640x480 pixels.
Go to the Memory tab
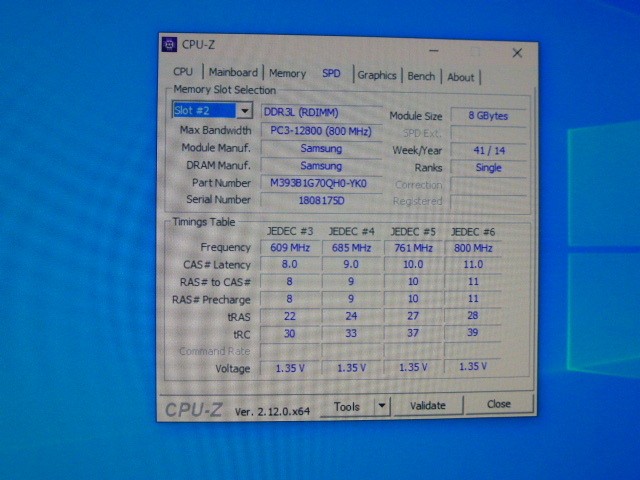point(287,73)
